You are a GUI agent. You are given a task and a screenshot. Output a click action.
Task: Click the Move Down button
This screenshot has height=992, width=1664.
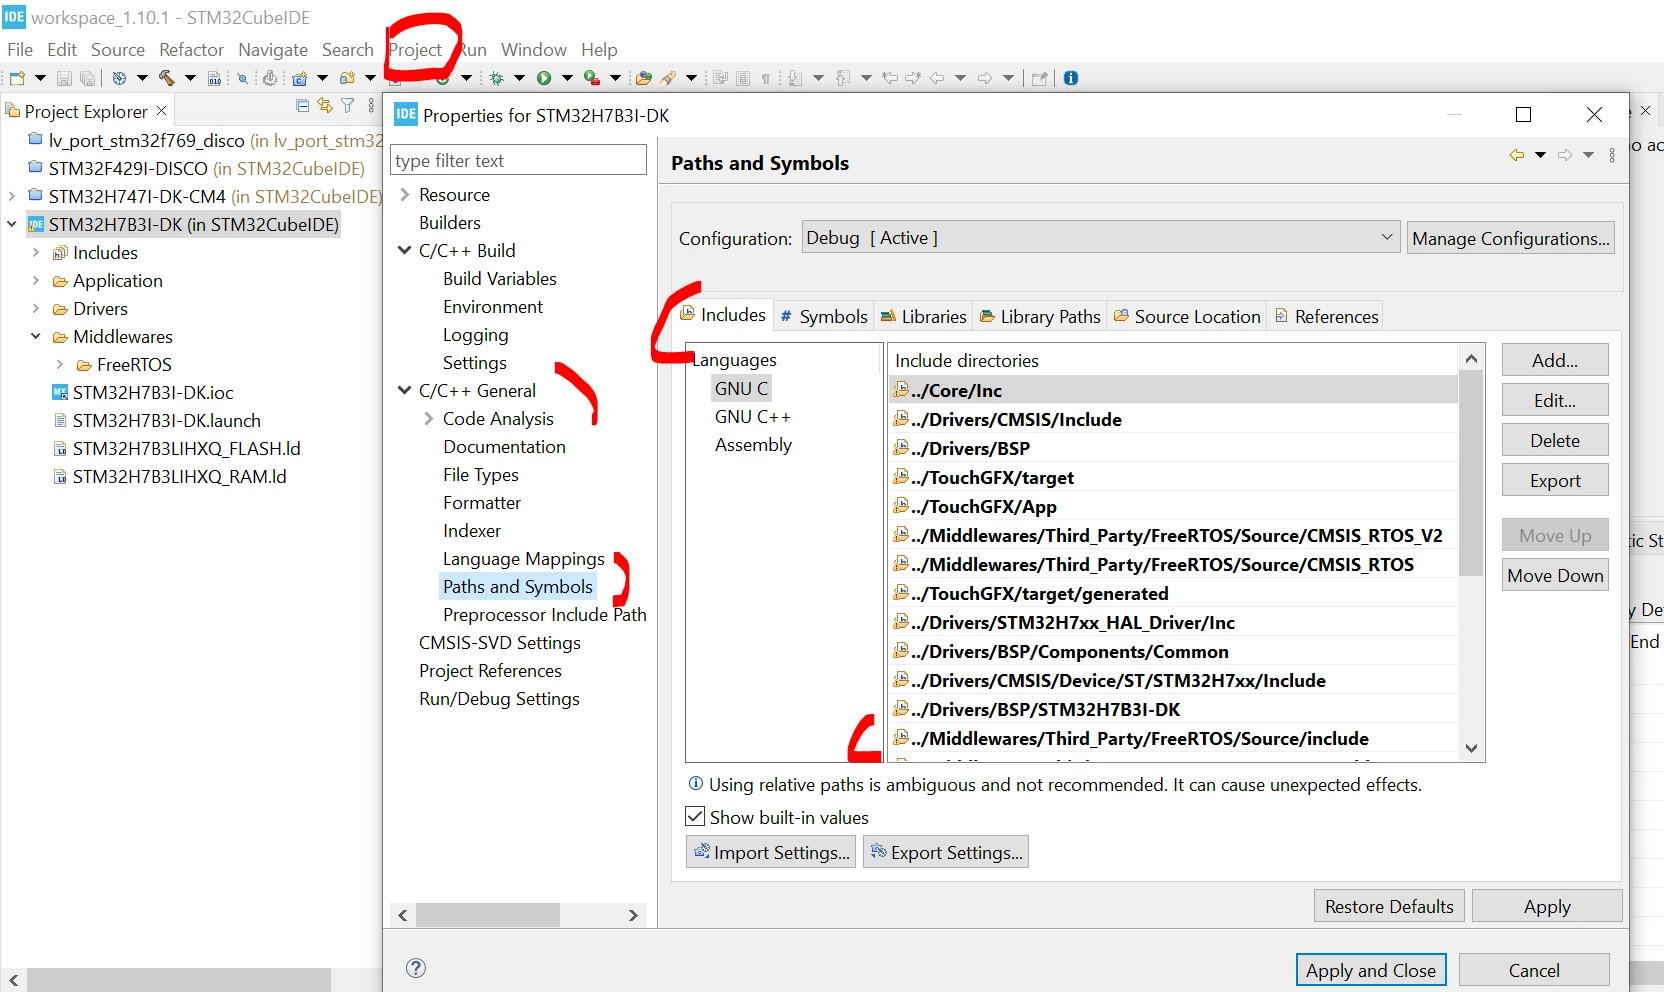tap(1555, 575)
